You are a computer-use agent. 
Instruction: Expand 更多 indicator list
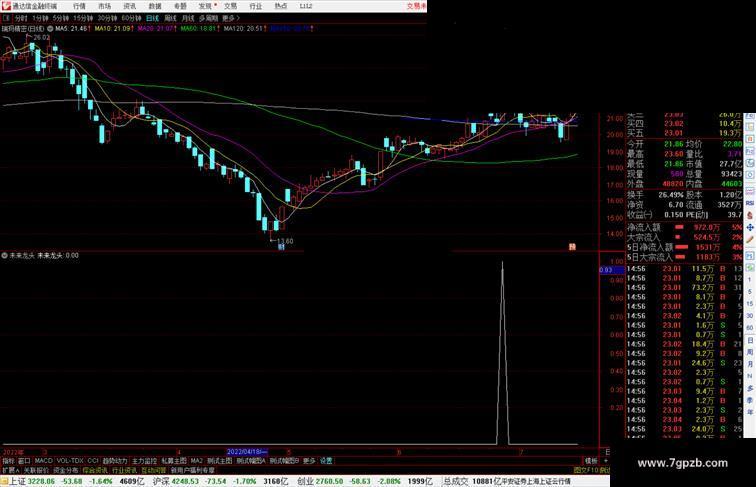(x=309, y=461)
